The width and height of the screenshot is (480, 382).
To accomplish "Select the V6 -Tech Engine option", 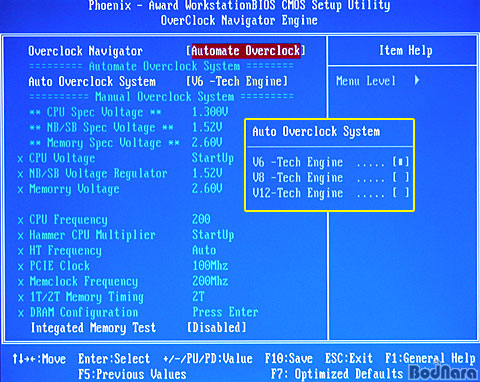I will (330, 162).
